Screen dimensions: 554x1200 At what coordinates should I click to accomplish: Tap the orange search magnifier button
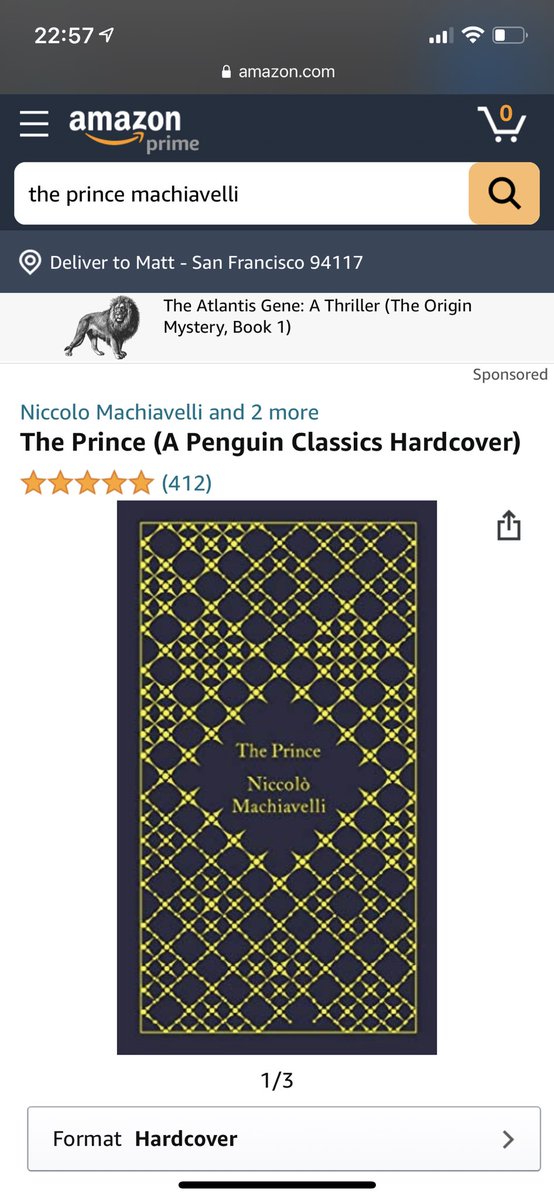pos(504,193)
